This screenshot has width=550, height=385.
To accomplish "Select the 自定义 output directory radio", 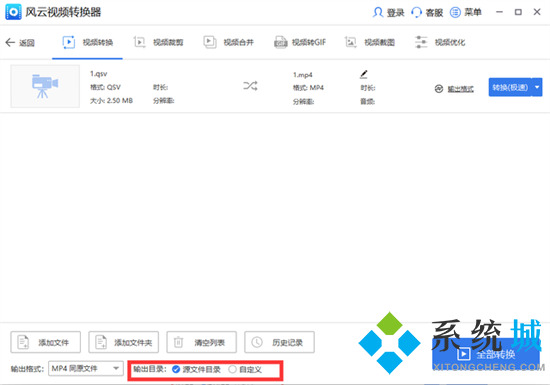I will click(232, 369).
